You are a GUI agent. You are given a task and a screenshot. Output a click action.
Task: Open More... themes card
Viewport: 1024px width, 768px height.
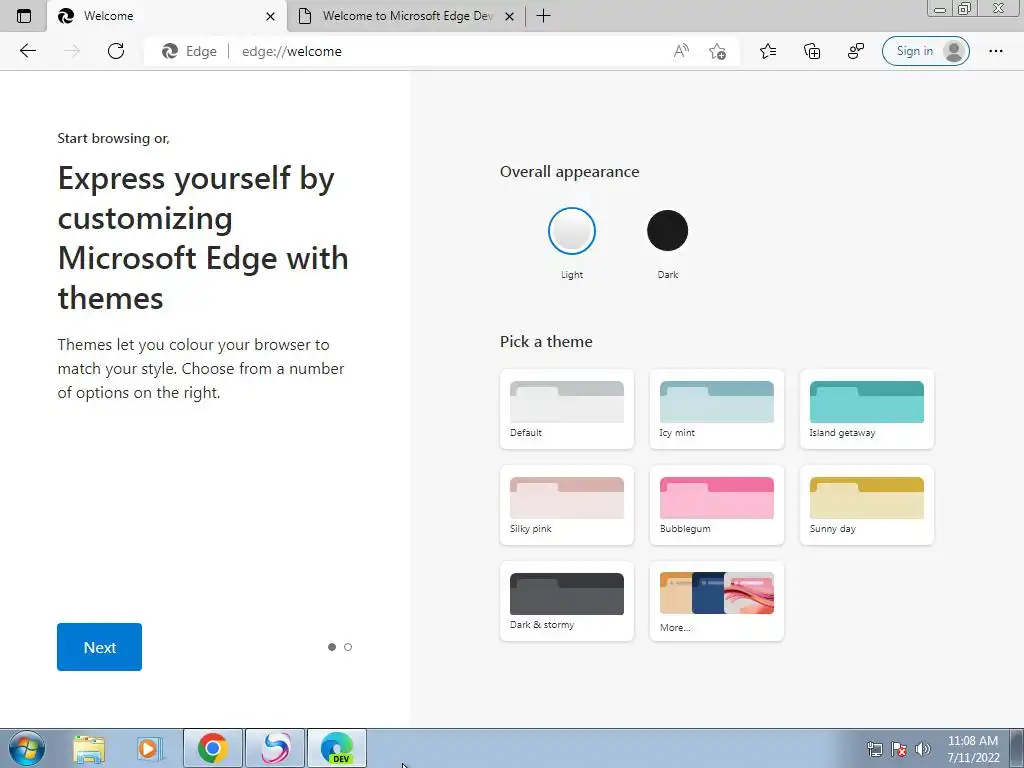[716, 601]
